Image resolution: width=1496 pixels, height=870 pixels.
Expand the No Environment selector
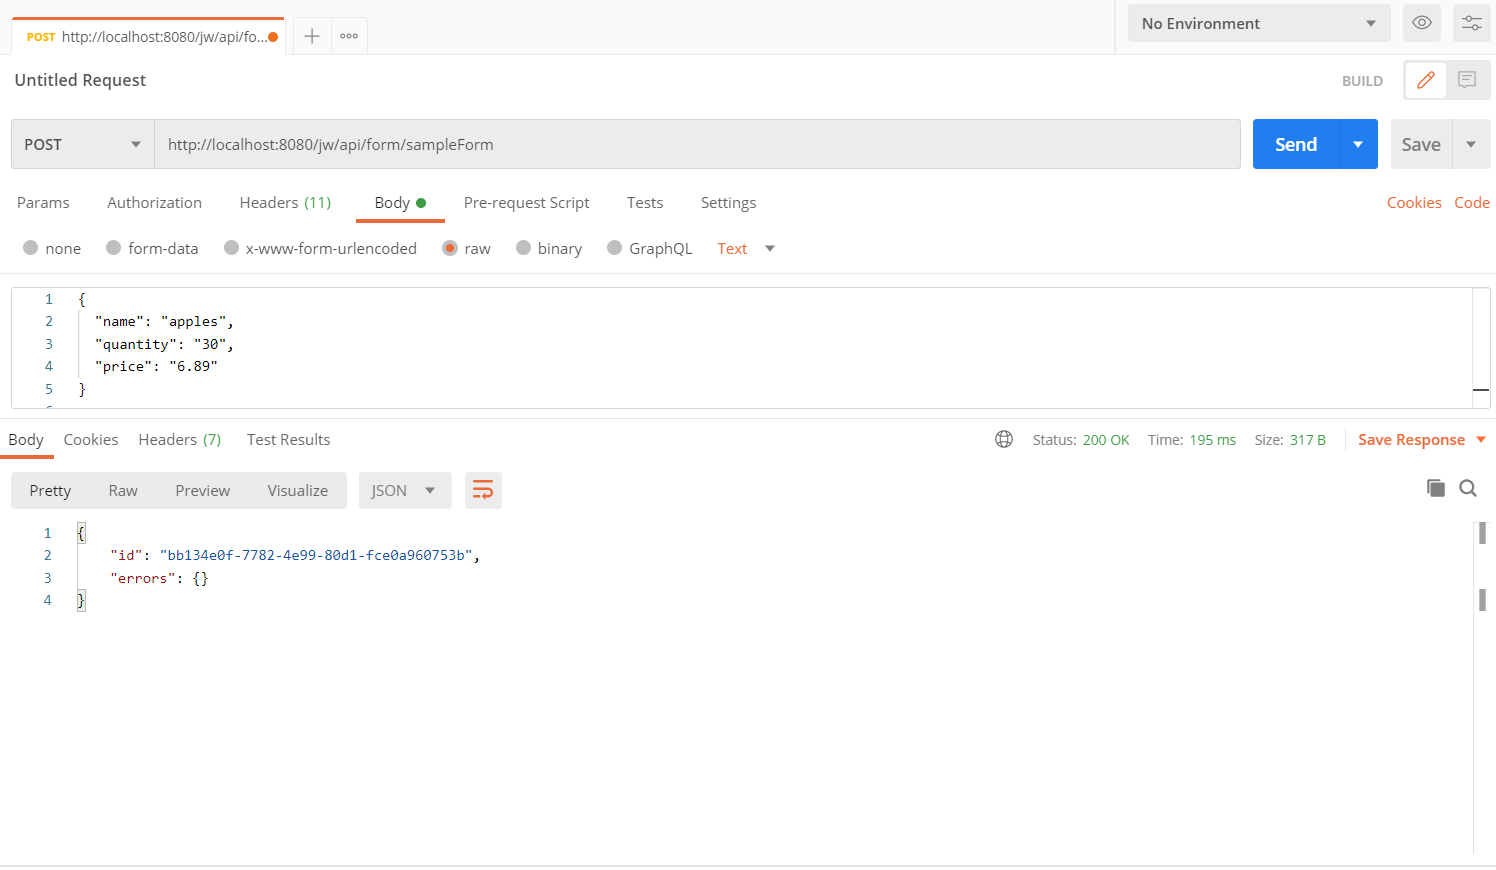click(1258, 23)
